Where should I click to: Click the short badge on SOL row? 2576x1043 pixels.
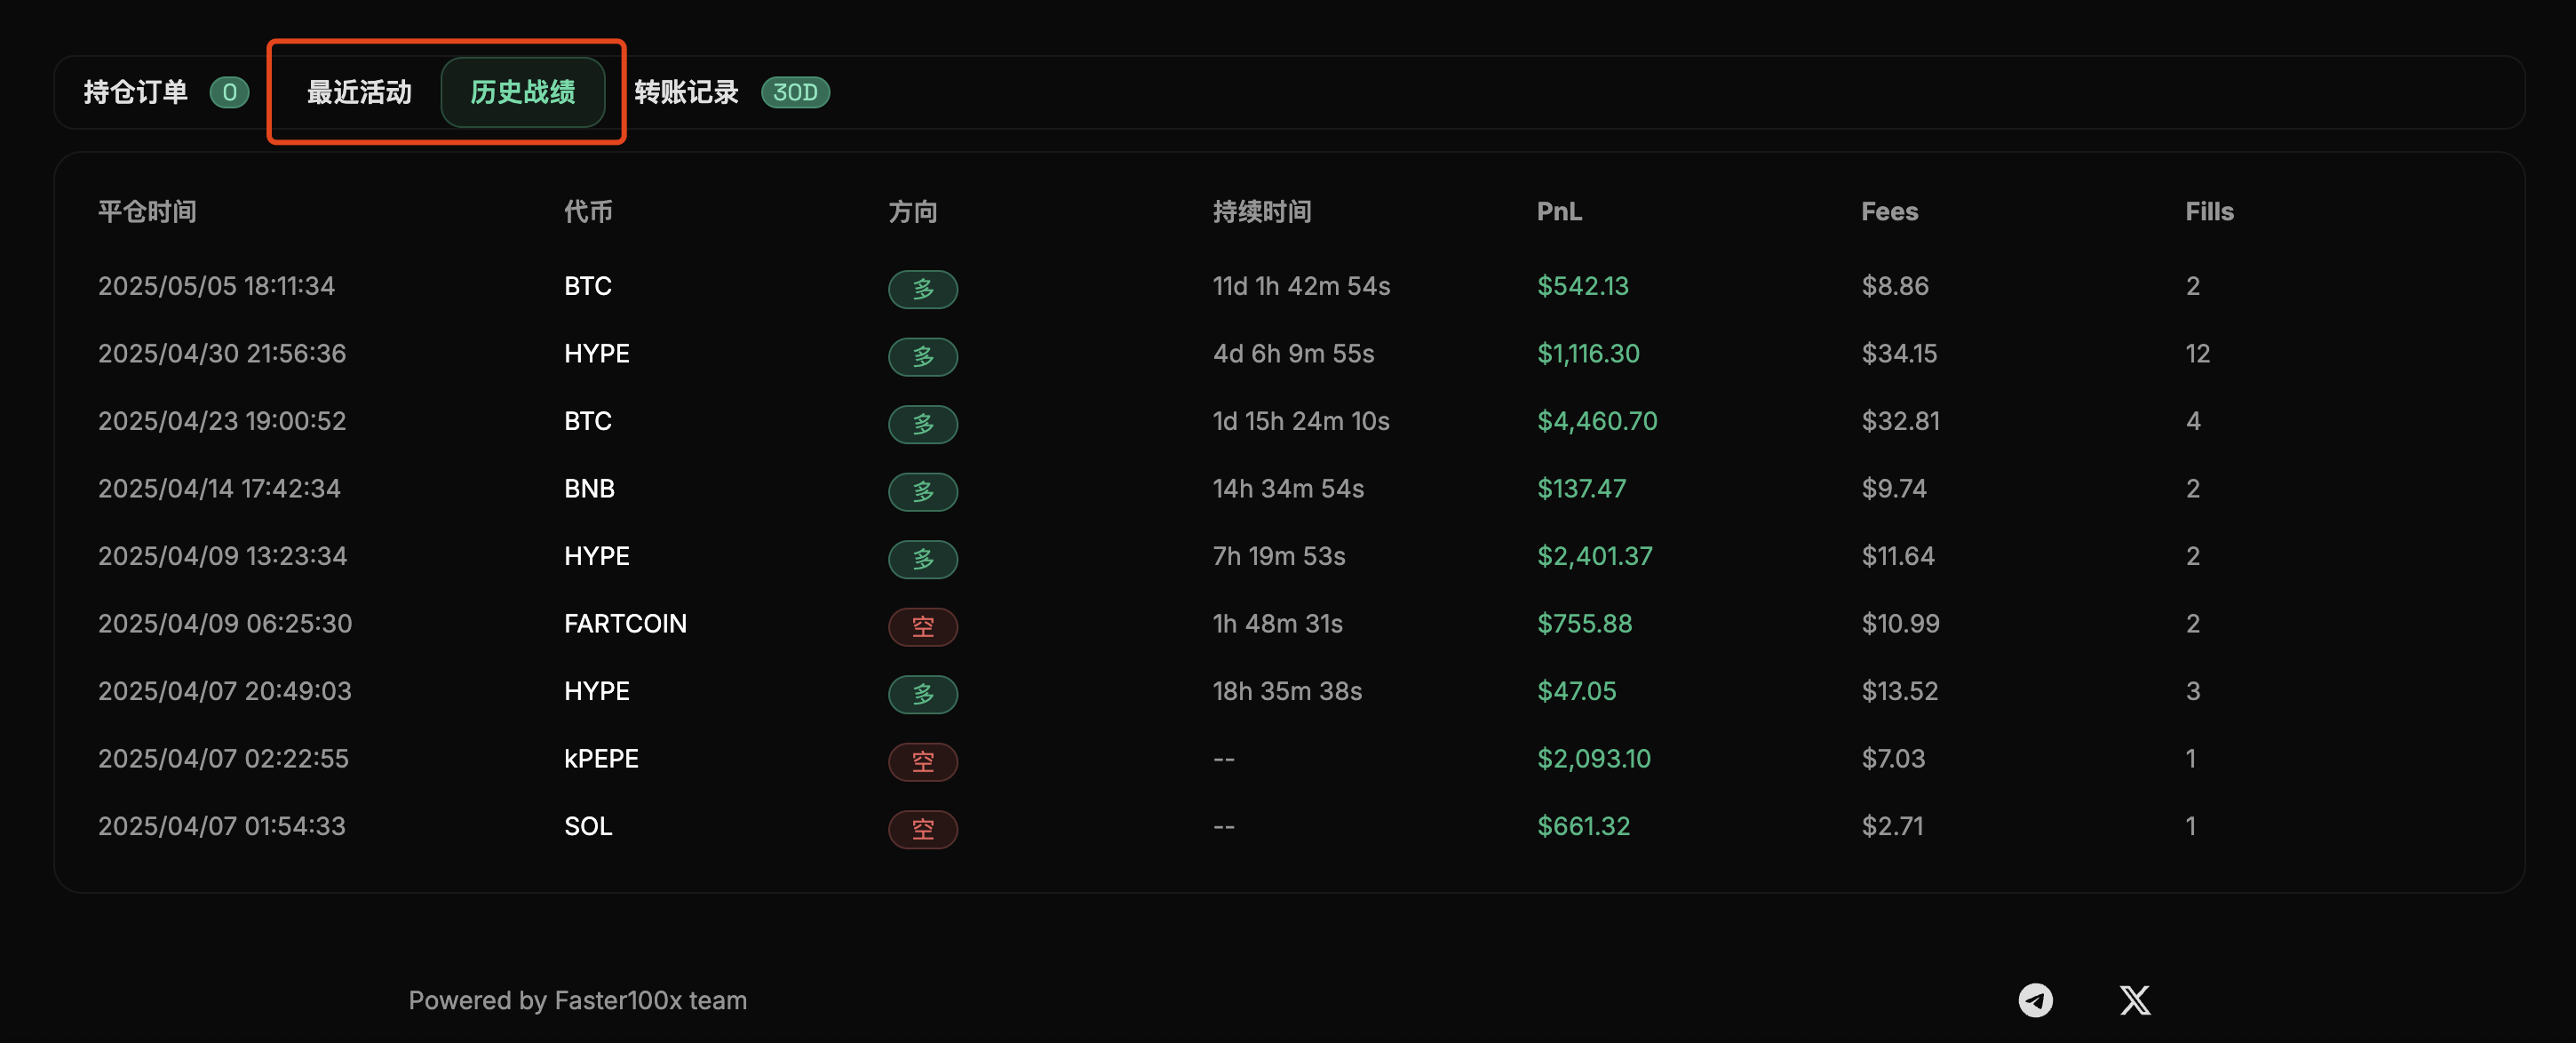click(922, 829)
